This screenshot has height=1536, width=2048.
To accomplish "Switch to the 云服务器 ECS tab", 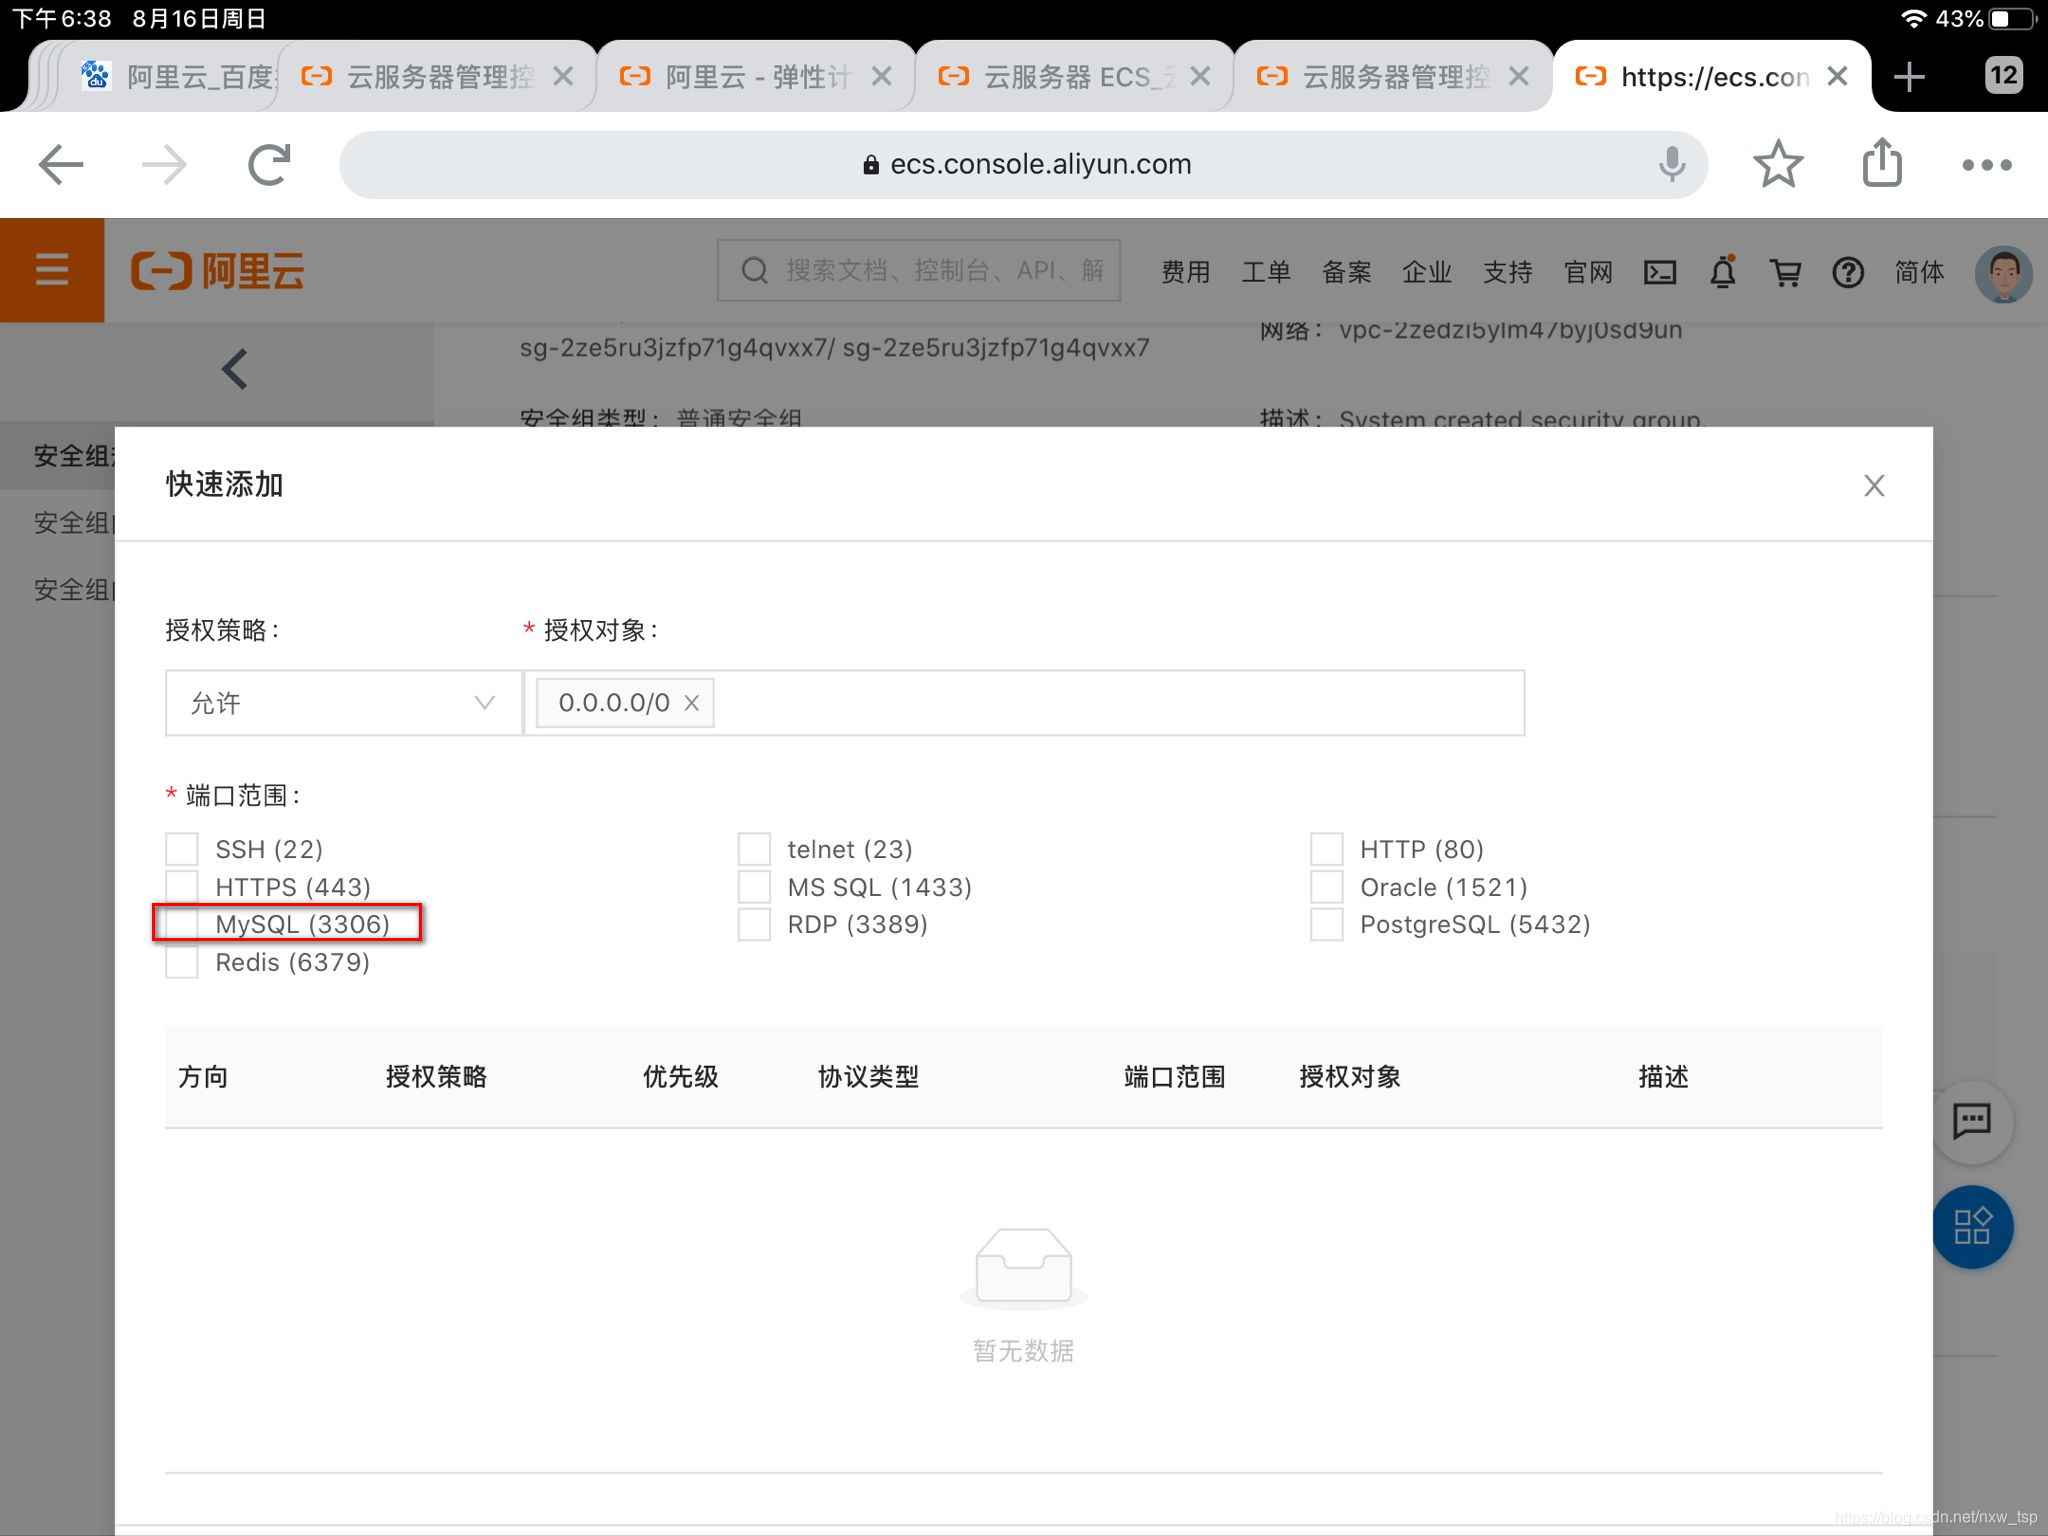I will point(1076,77).
